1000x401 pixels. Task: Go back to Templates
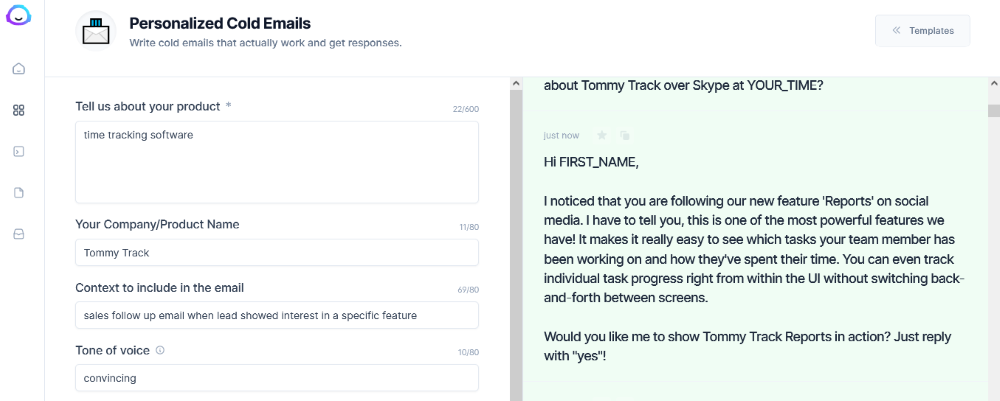[x=922, y=31]
